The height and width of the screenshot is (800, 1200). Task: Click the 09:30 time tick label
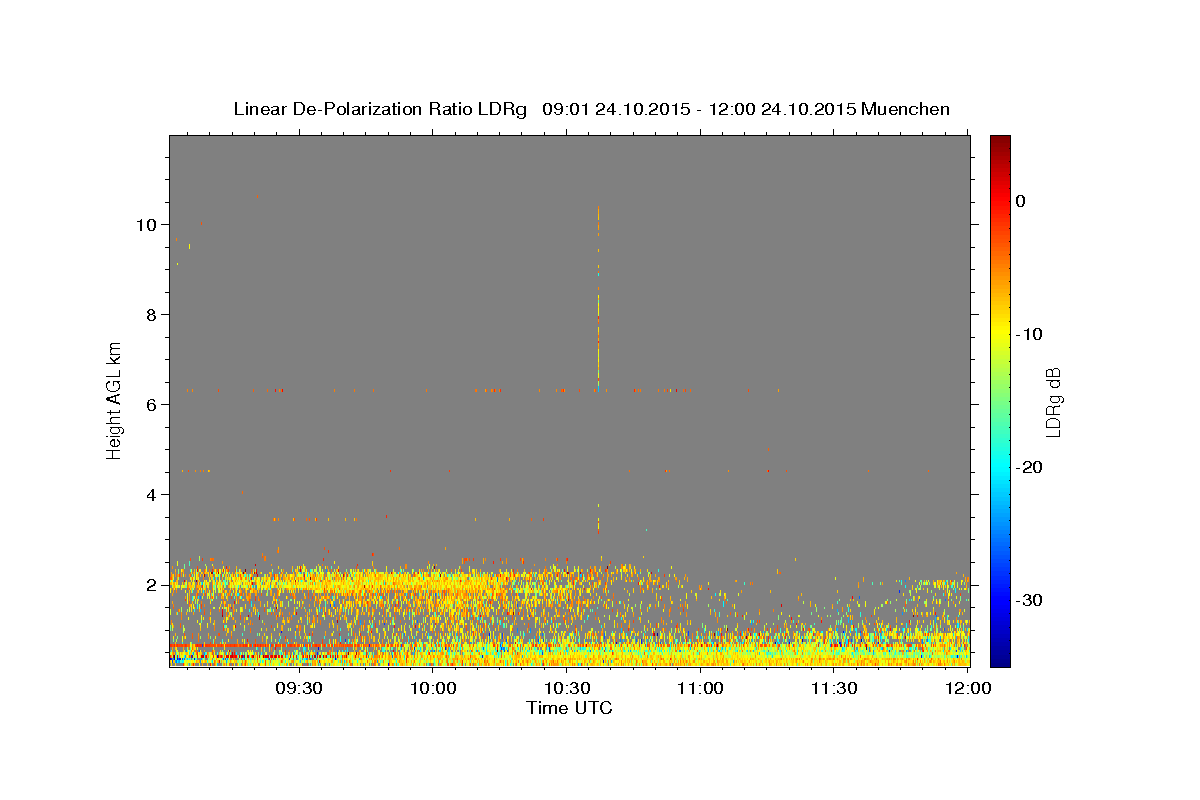(x=298, y=688)
